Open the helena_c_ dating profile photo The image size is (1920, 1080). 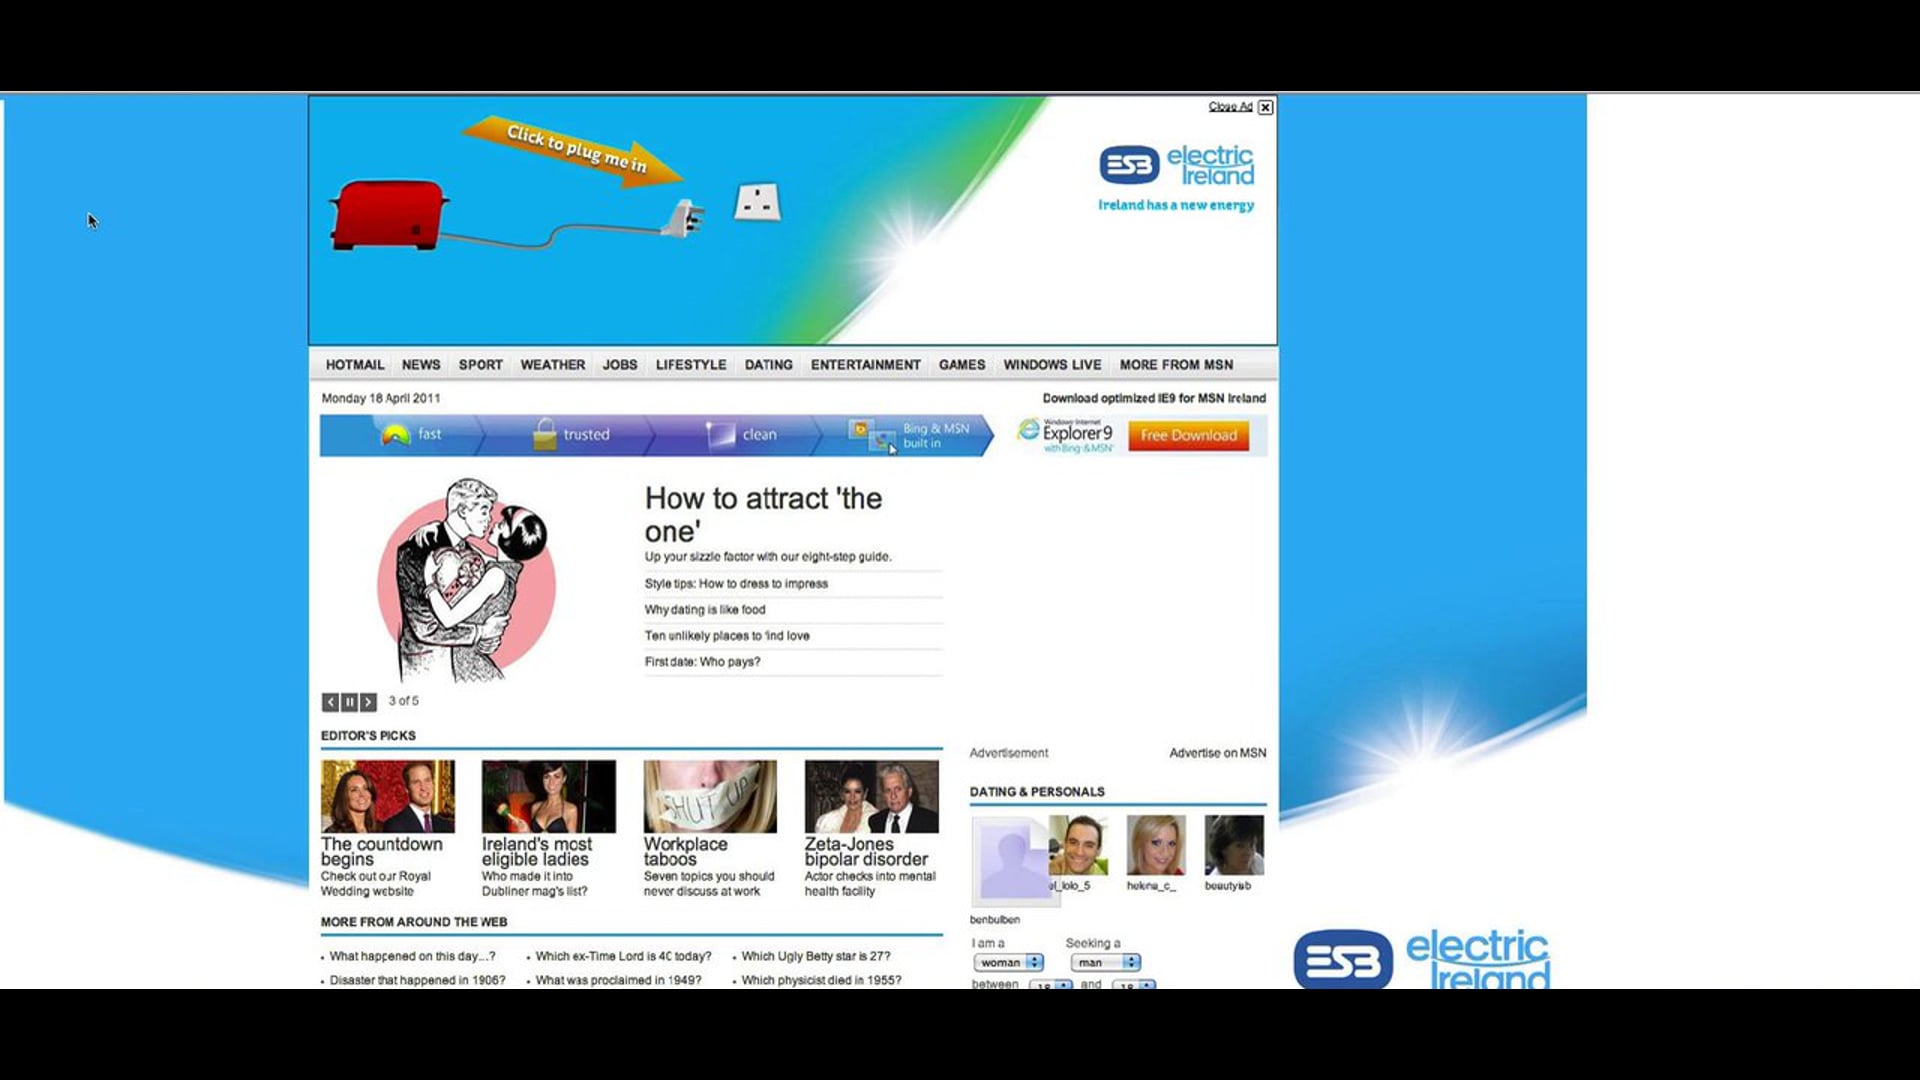pos(1156,845)
